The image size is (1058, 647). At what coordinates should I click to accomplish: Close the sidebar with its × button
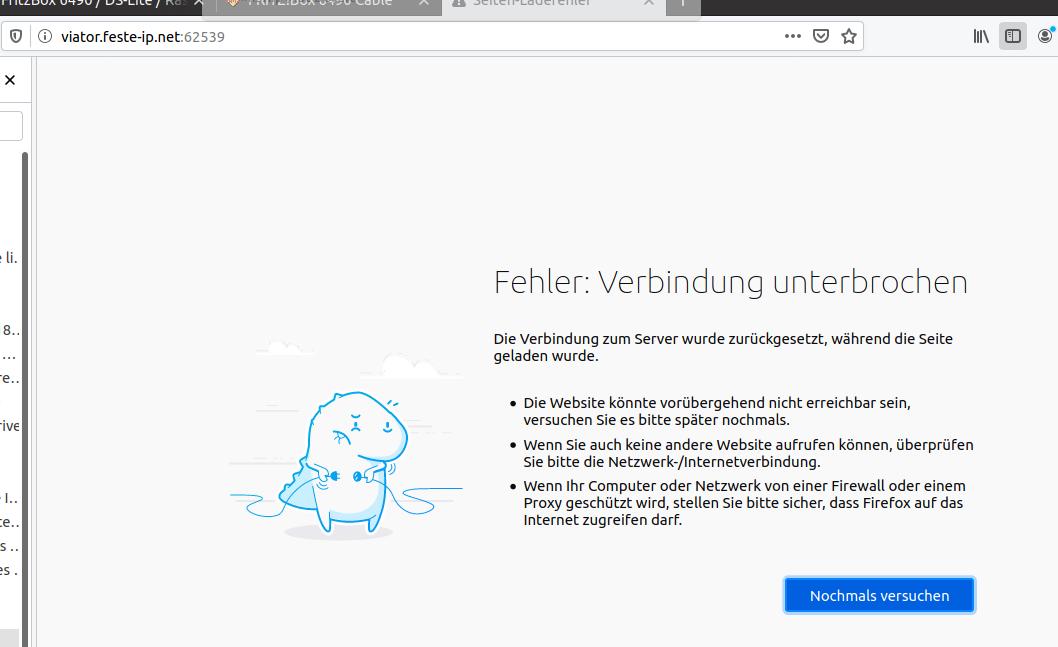pyautogui.click(x=10, y=80)
